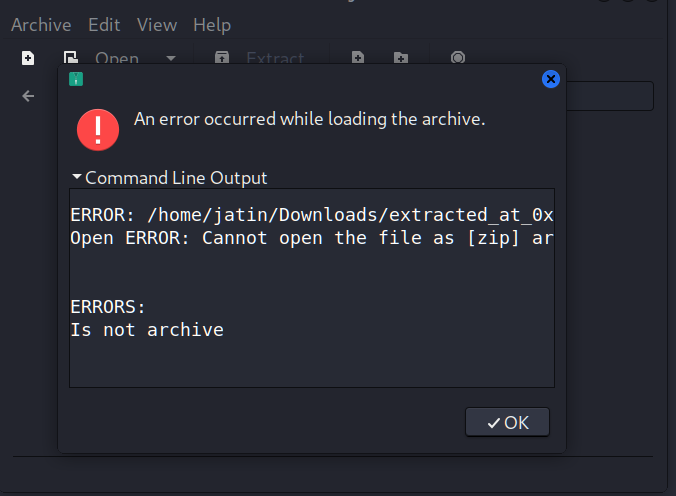
Task: Expand the Open recent dropdown arrow
Action: [x=171, y=58]
